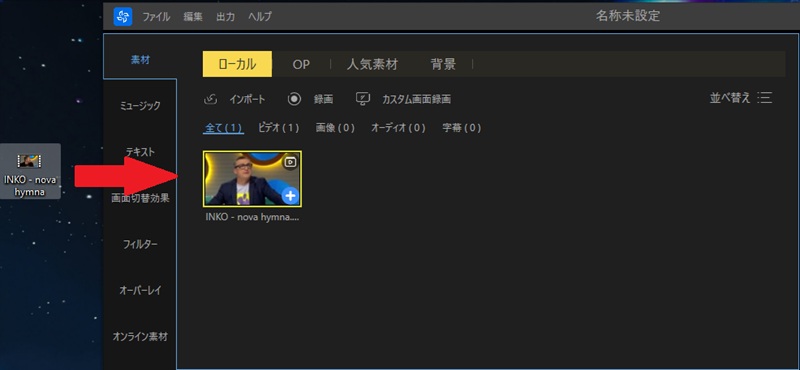Select the INKO - nova hymna video thumbnail

252,179
